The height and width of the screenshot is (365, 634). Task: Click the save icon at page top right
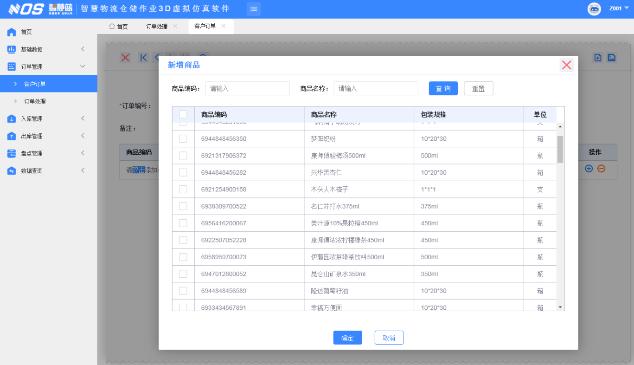click(612, 57)
